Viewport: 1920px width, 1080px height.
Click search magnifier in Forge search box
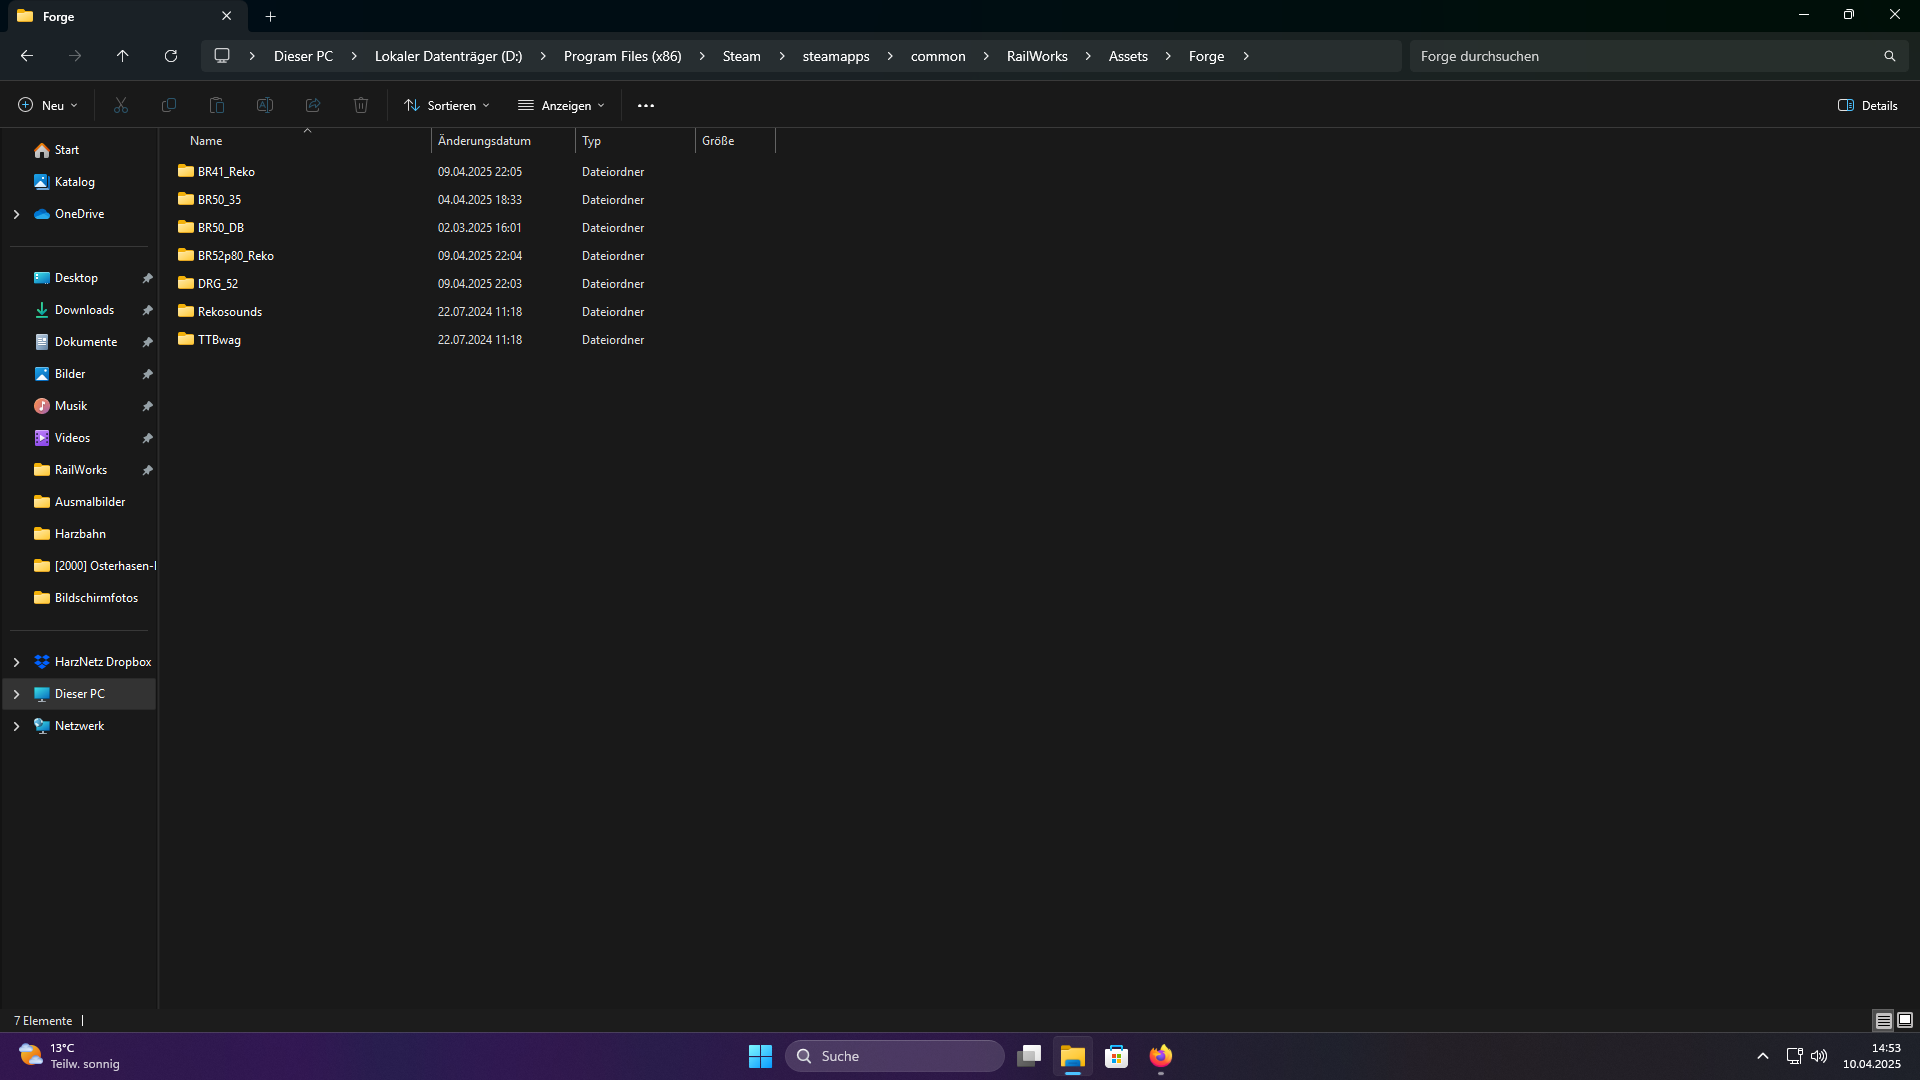1889,56
